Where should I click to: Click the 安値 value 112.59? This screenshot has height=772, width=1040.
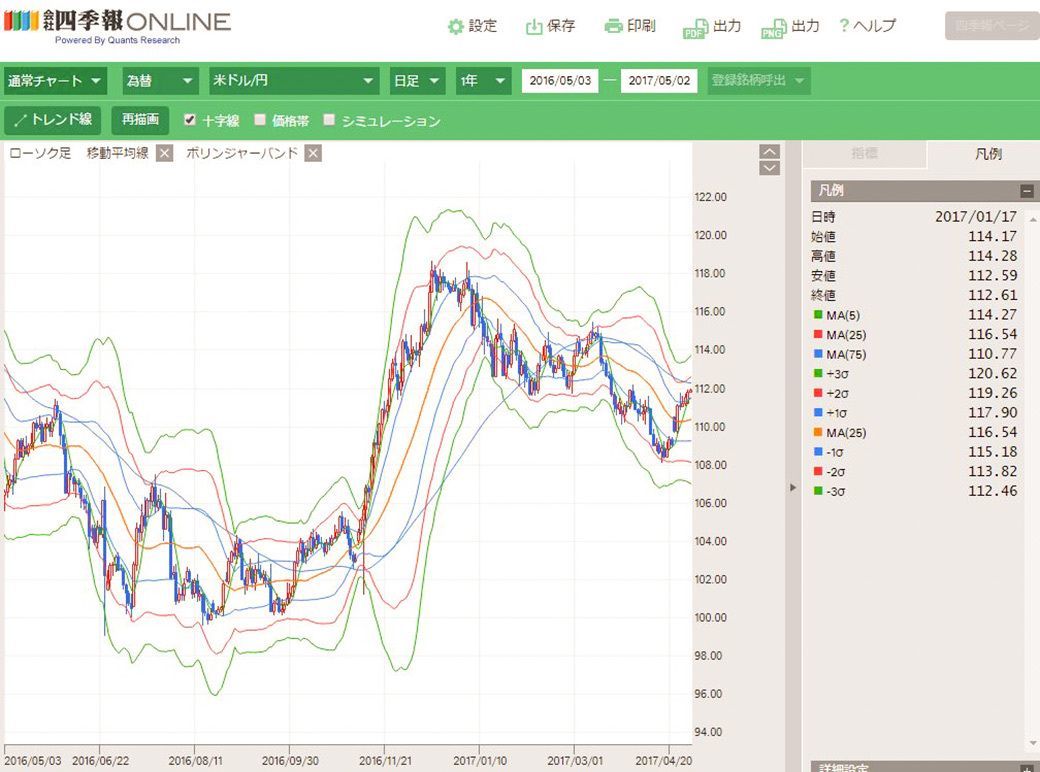pos(992,275)
